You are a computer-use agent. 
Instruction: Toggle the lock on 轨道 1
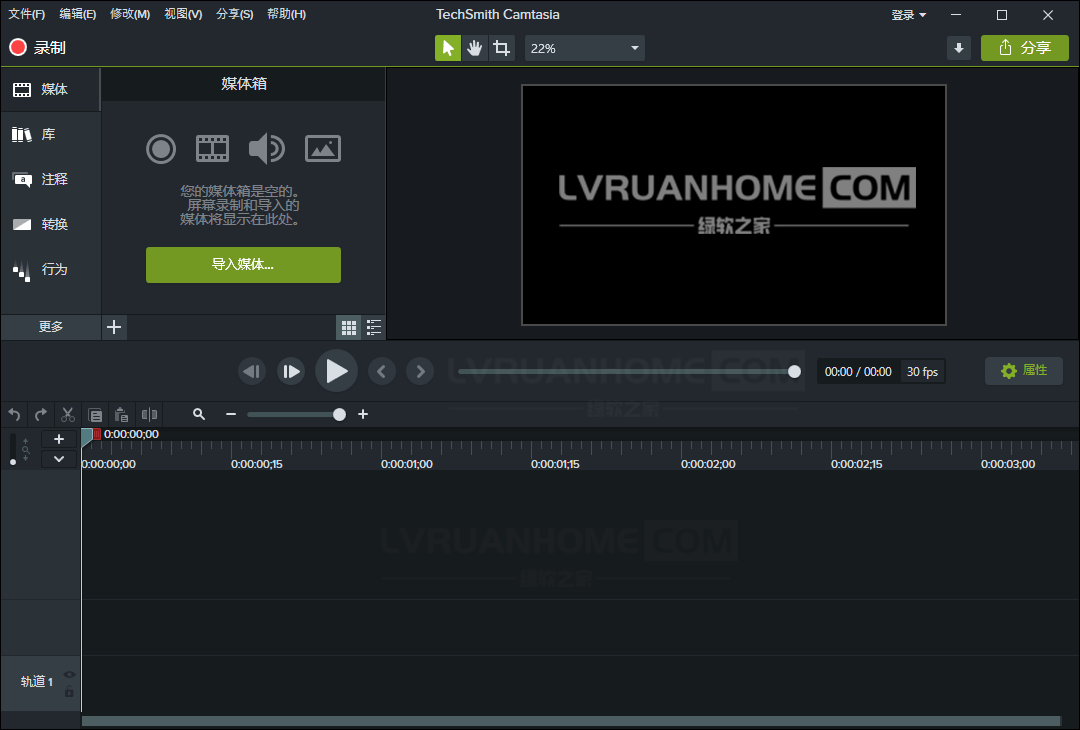(x=69, y=692)
